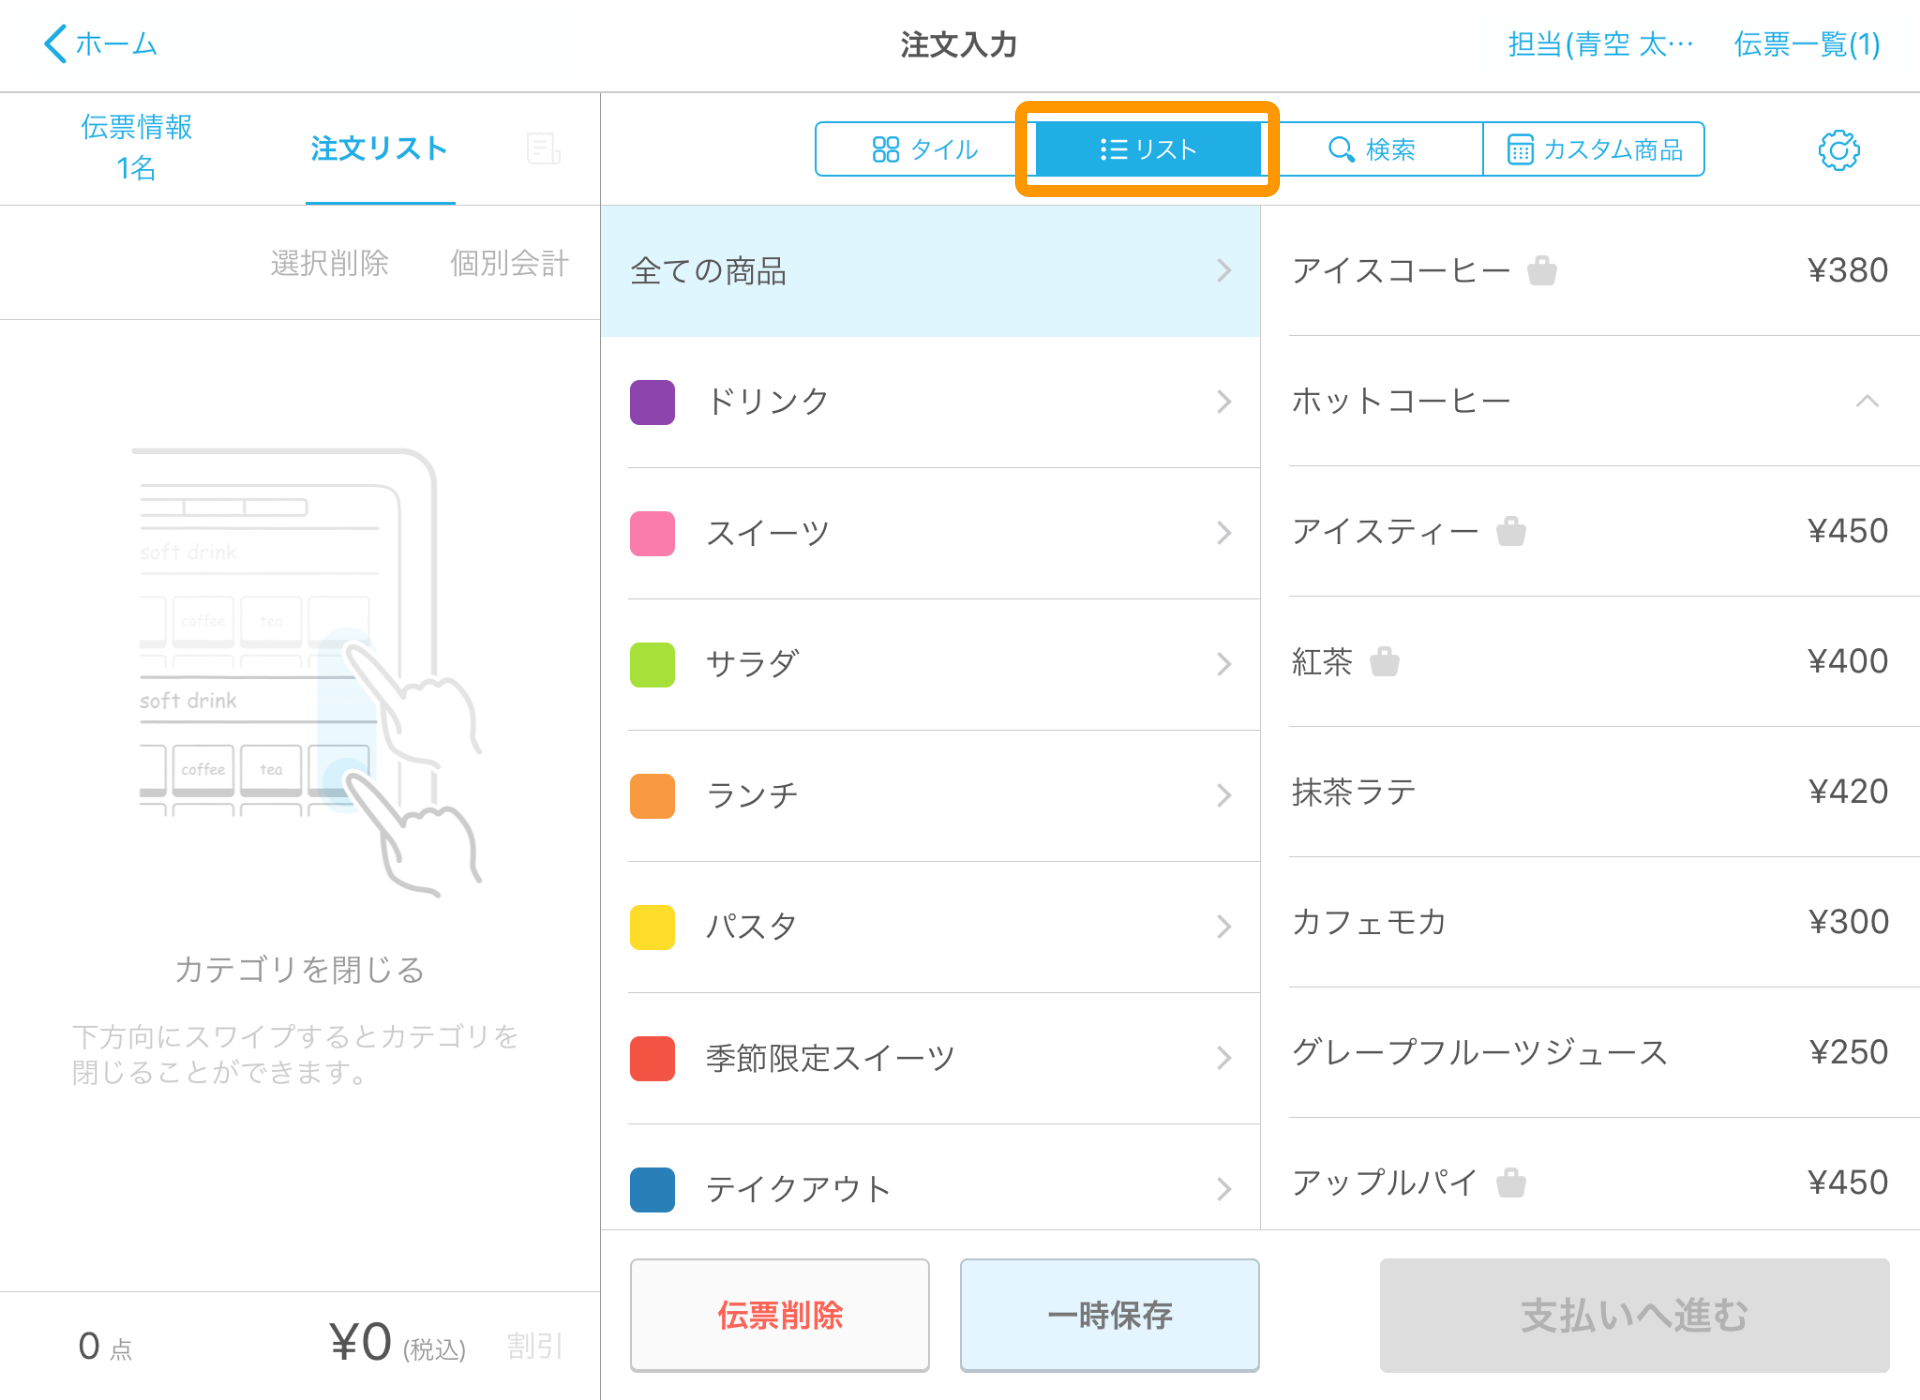Click the 一時保存 button

pyautogui.click(x=1109, y=1315)
